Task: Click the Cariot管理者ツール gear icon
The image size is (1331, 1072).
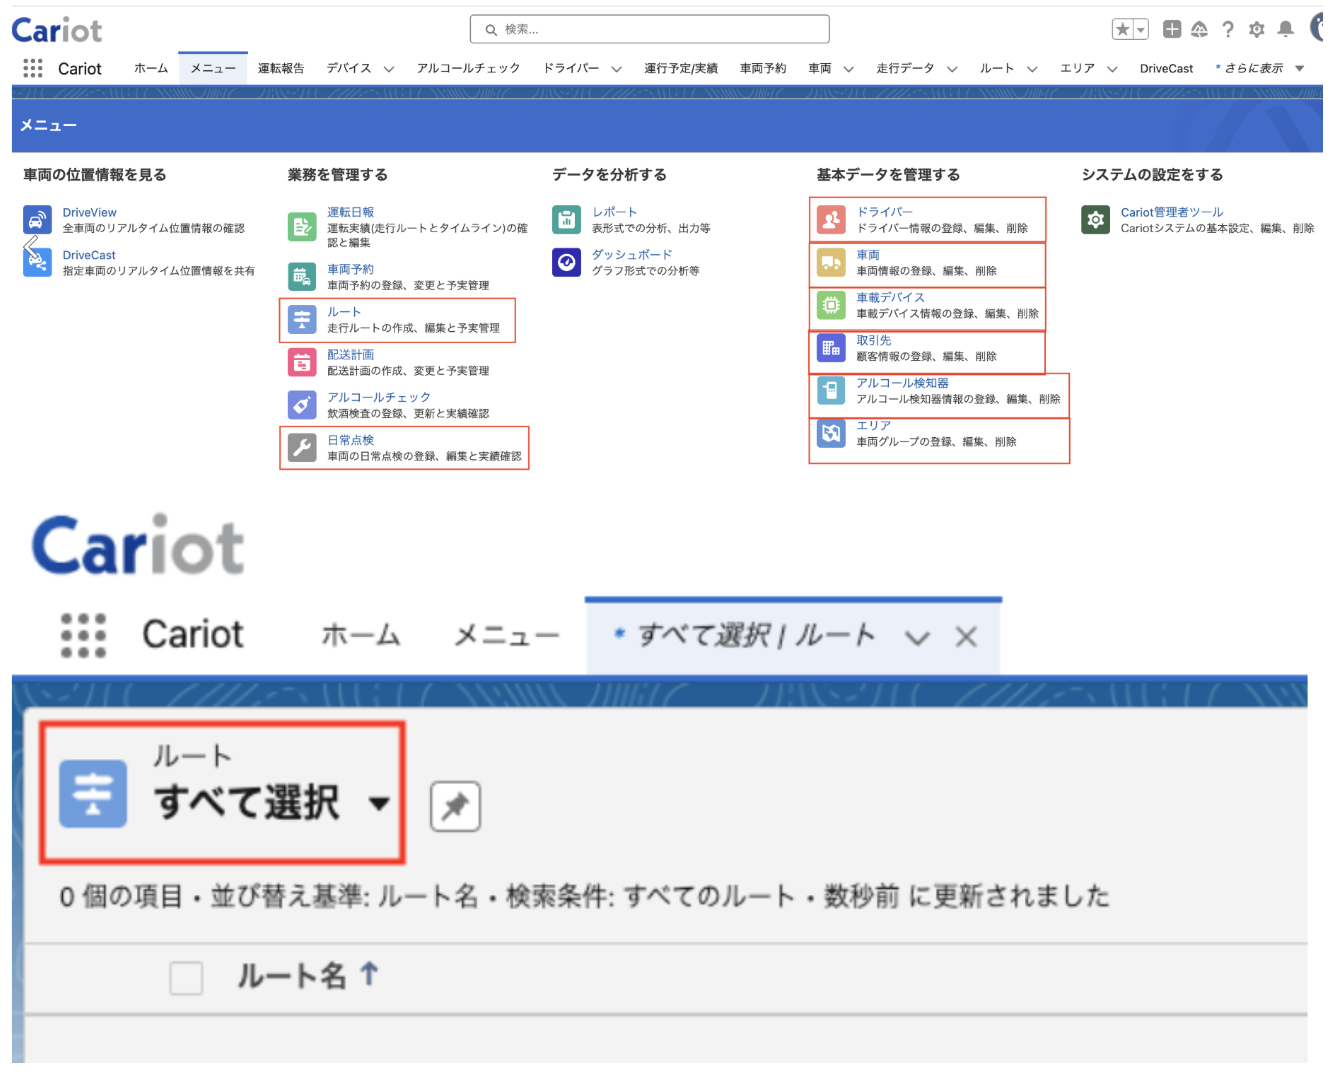Action: pos(1096,219)
